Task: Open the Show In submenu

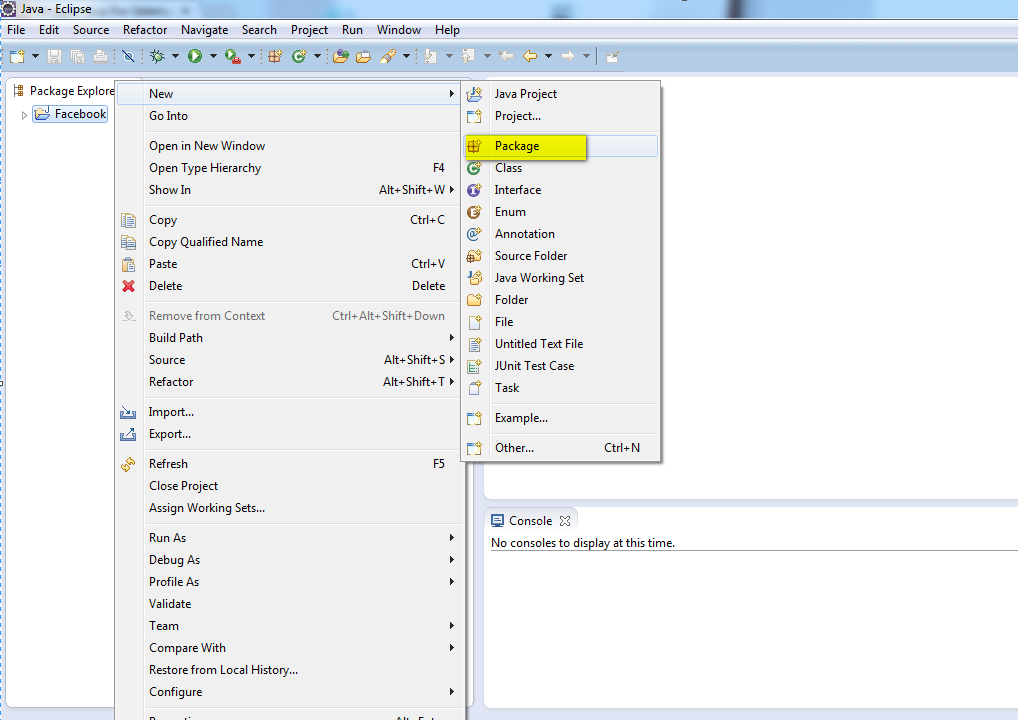Action: click(170, 189)
